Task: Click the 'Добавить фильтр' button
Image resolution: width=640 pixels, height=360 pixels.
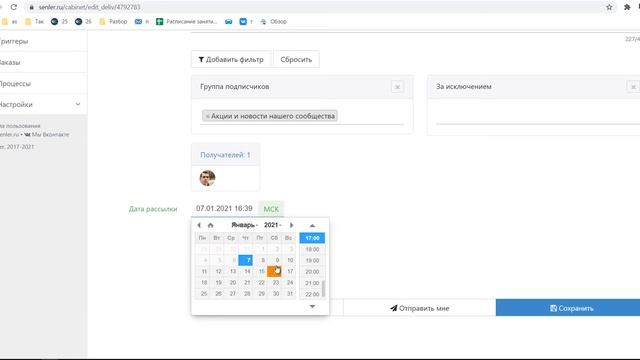Action: point(231,60)
